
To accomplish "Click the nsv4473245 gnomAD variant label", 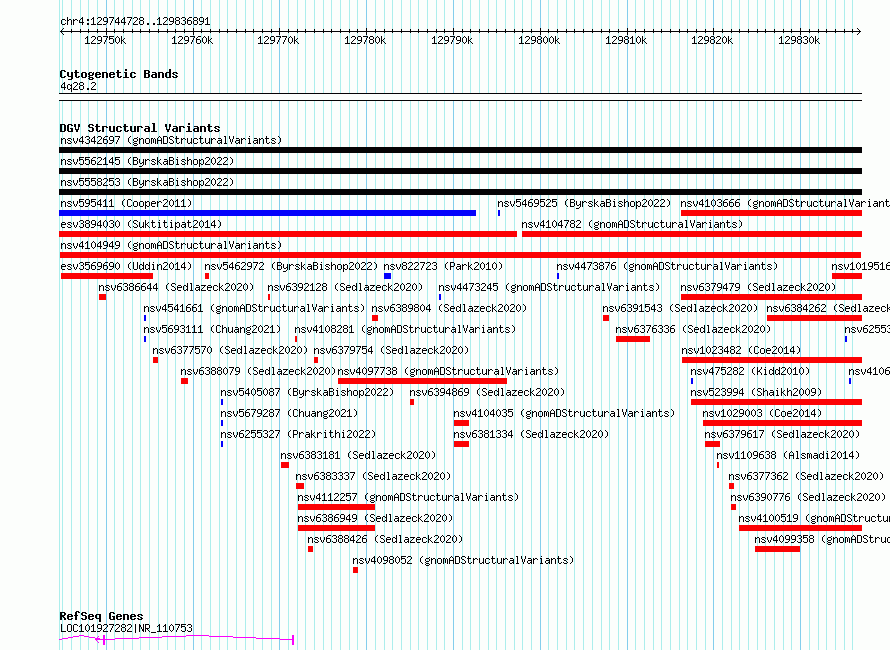I will [x=549, y=287].
